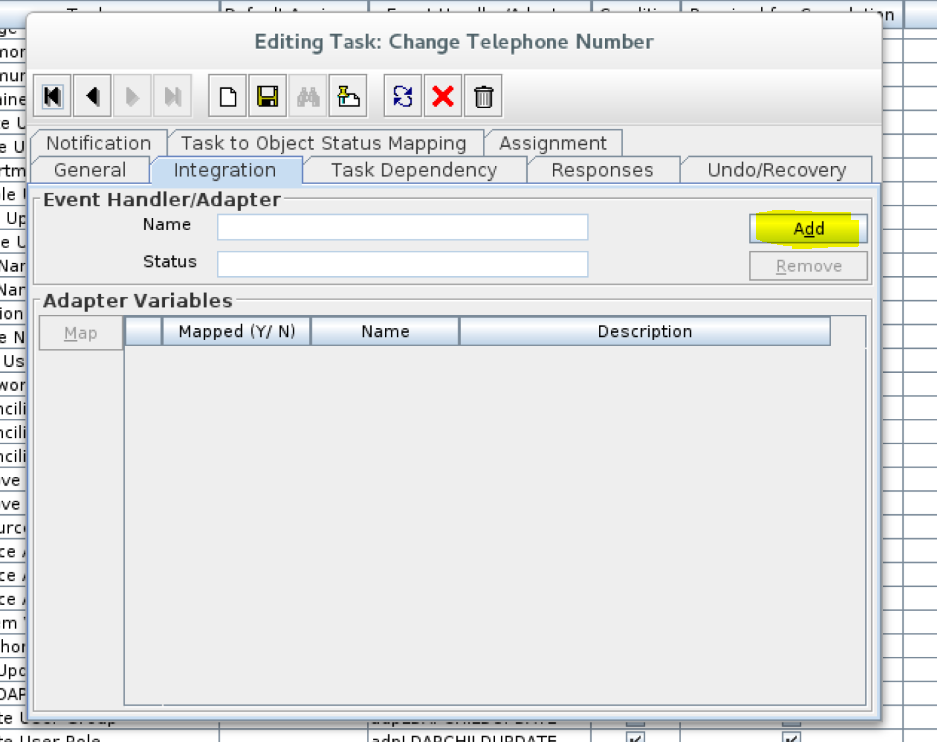Image resolution: width=937 pixels, height=742 pixels.
Task: Open the Task to Object Status Mapping tab
Action: 325,143
